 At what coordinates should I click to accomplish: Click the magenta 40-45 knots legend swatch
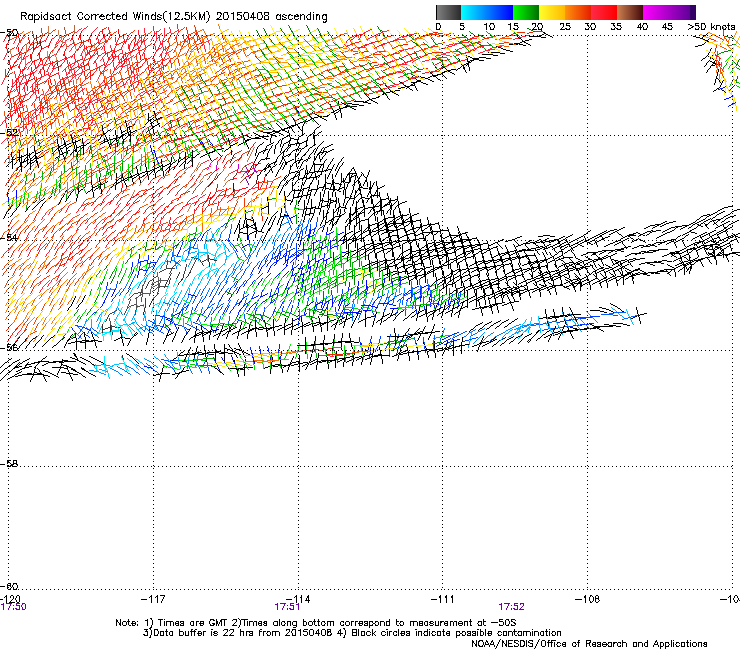point(656,12)
